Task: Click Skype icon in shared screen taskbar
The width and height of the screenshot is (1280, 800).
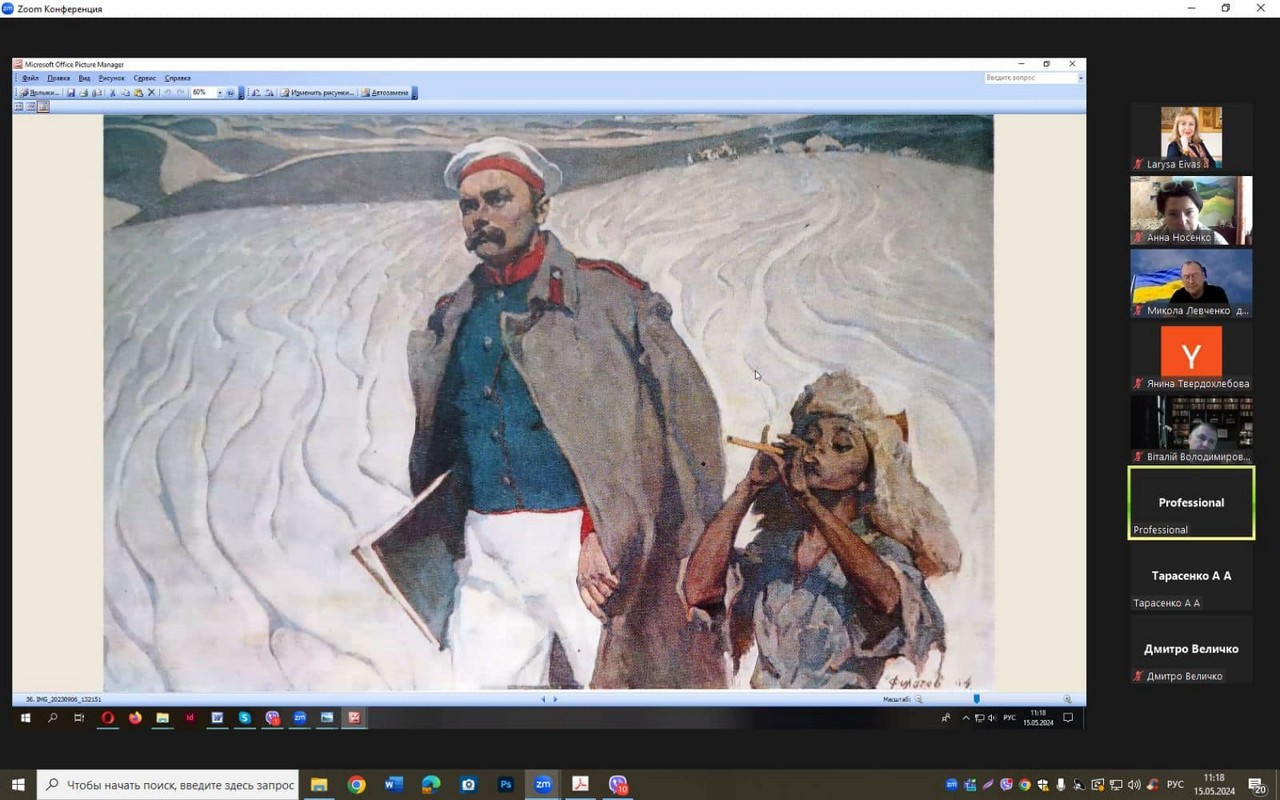Action: pyautogui.click(x=244, y=718)
